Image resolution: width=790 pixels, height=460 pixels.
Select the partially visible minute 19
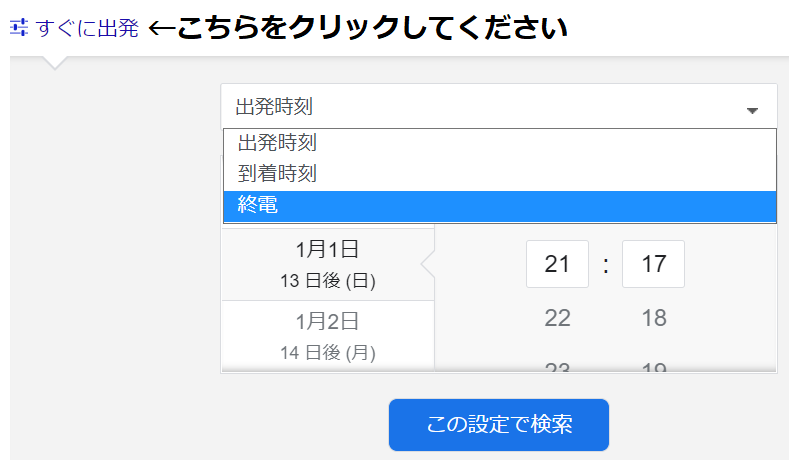(653, 367)
